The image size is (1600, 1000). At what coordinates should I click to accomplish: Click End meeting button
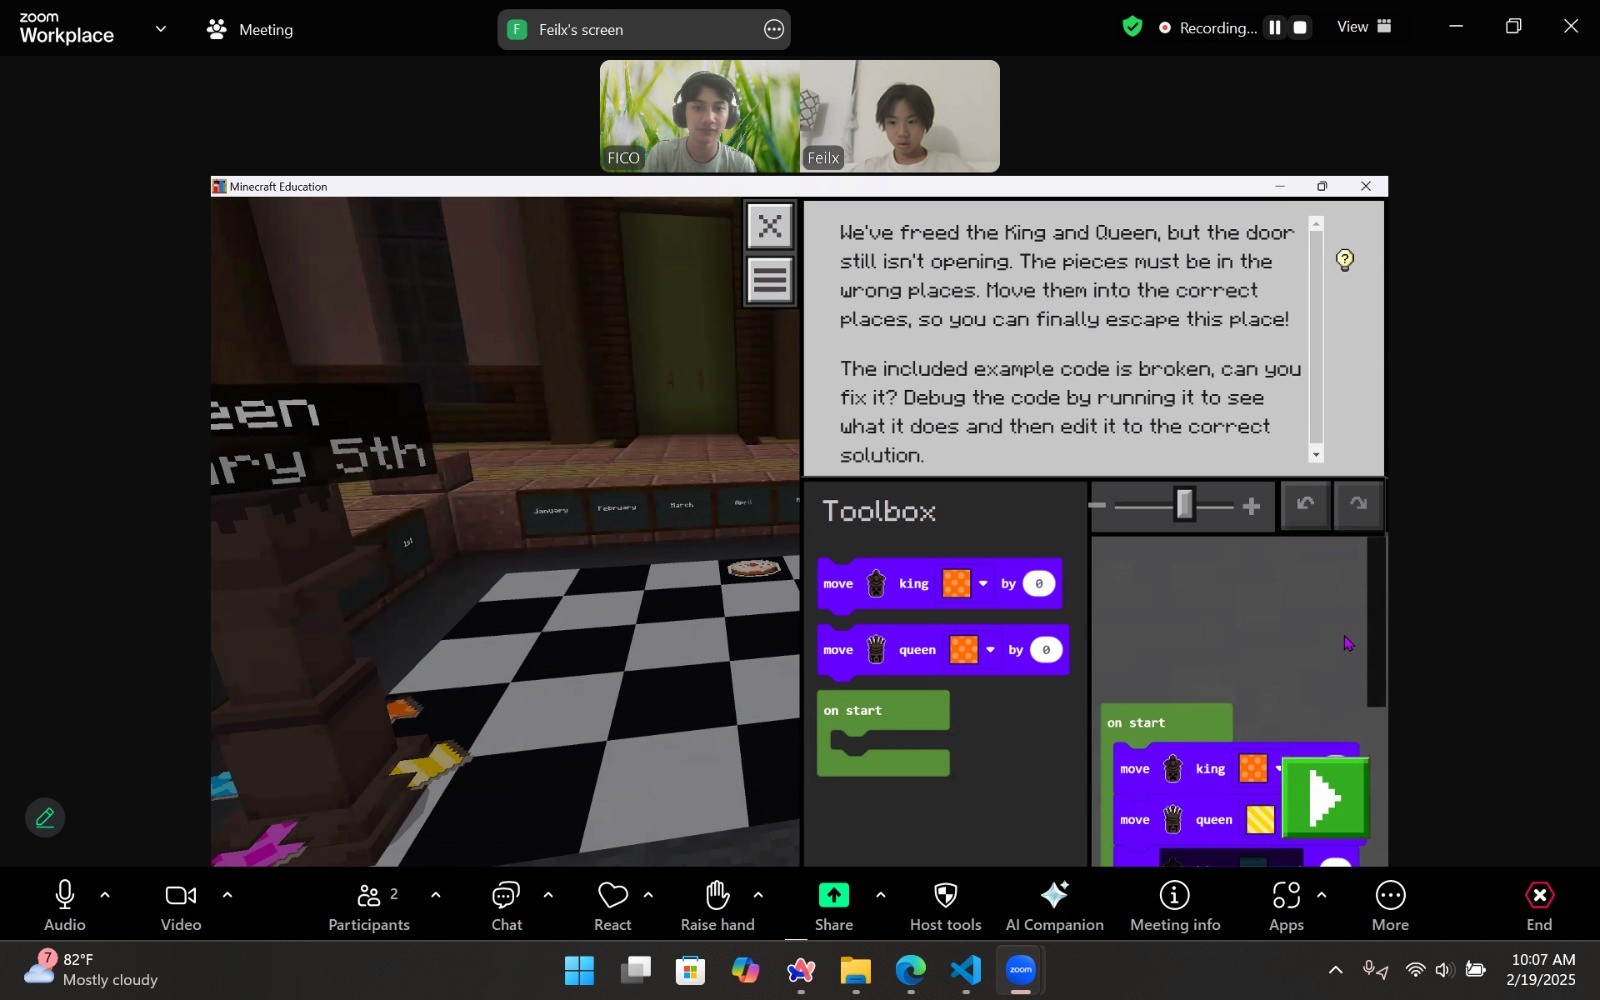(1540, 906)
